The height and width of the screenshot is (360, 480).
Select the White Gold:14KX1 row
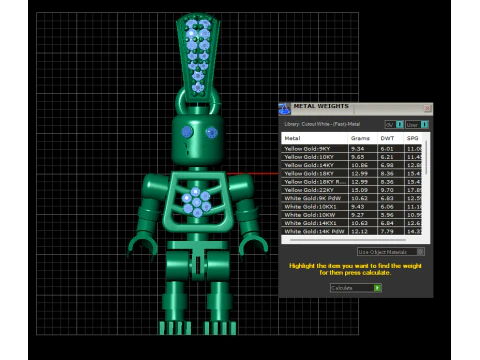pos(352,223)
